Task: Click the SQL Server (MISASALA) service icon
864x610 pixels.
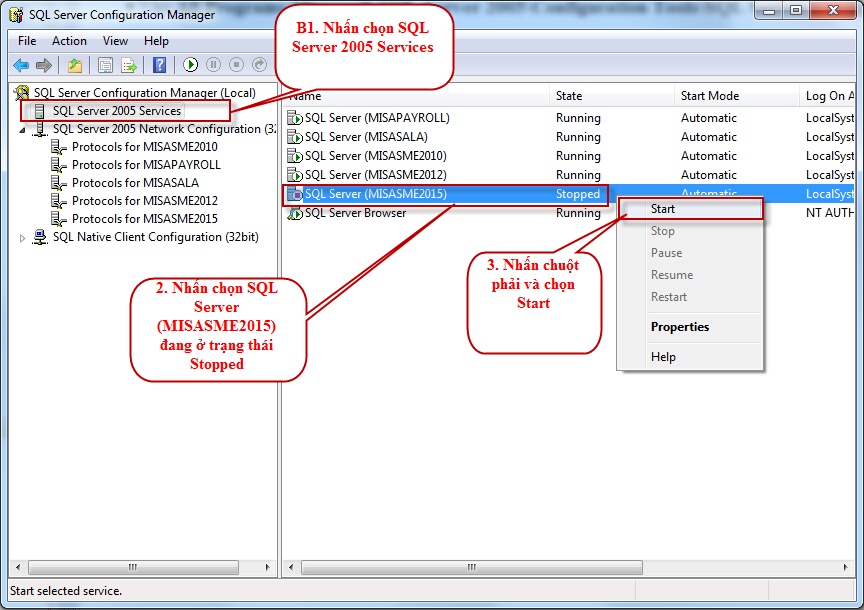Action: point(295,137)
